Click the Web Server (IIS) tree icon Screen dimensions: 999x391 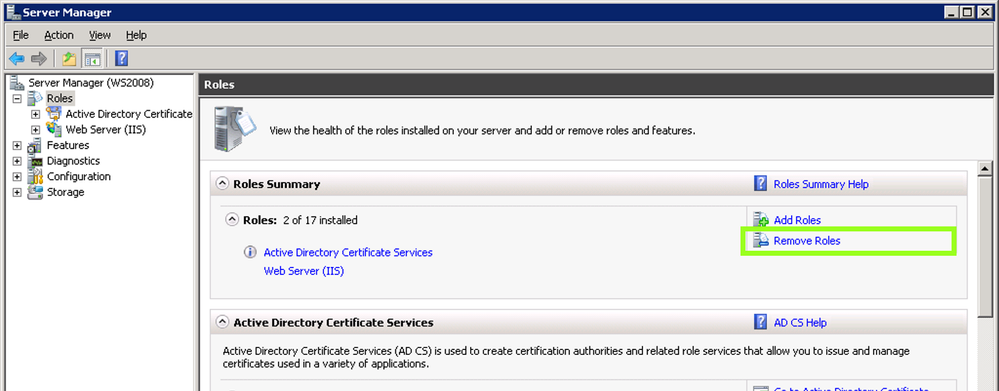tap(55, 130)
